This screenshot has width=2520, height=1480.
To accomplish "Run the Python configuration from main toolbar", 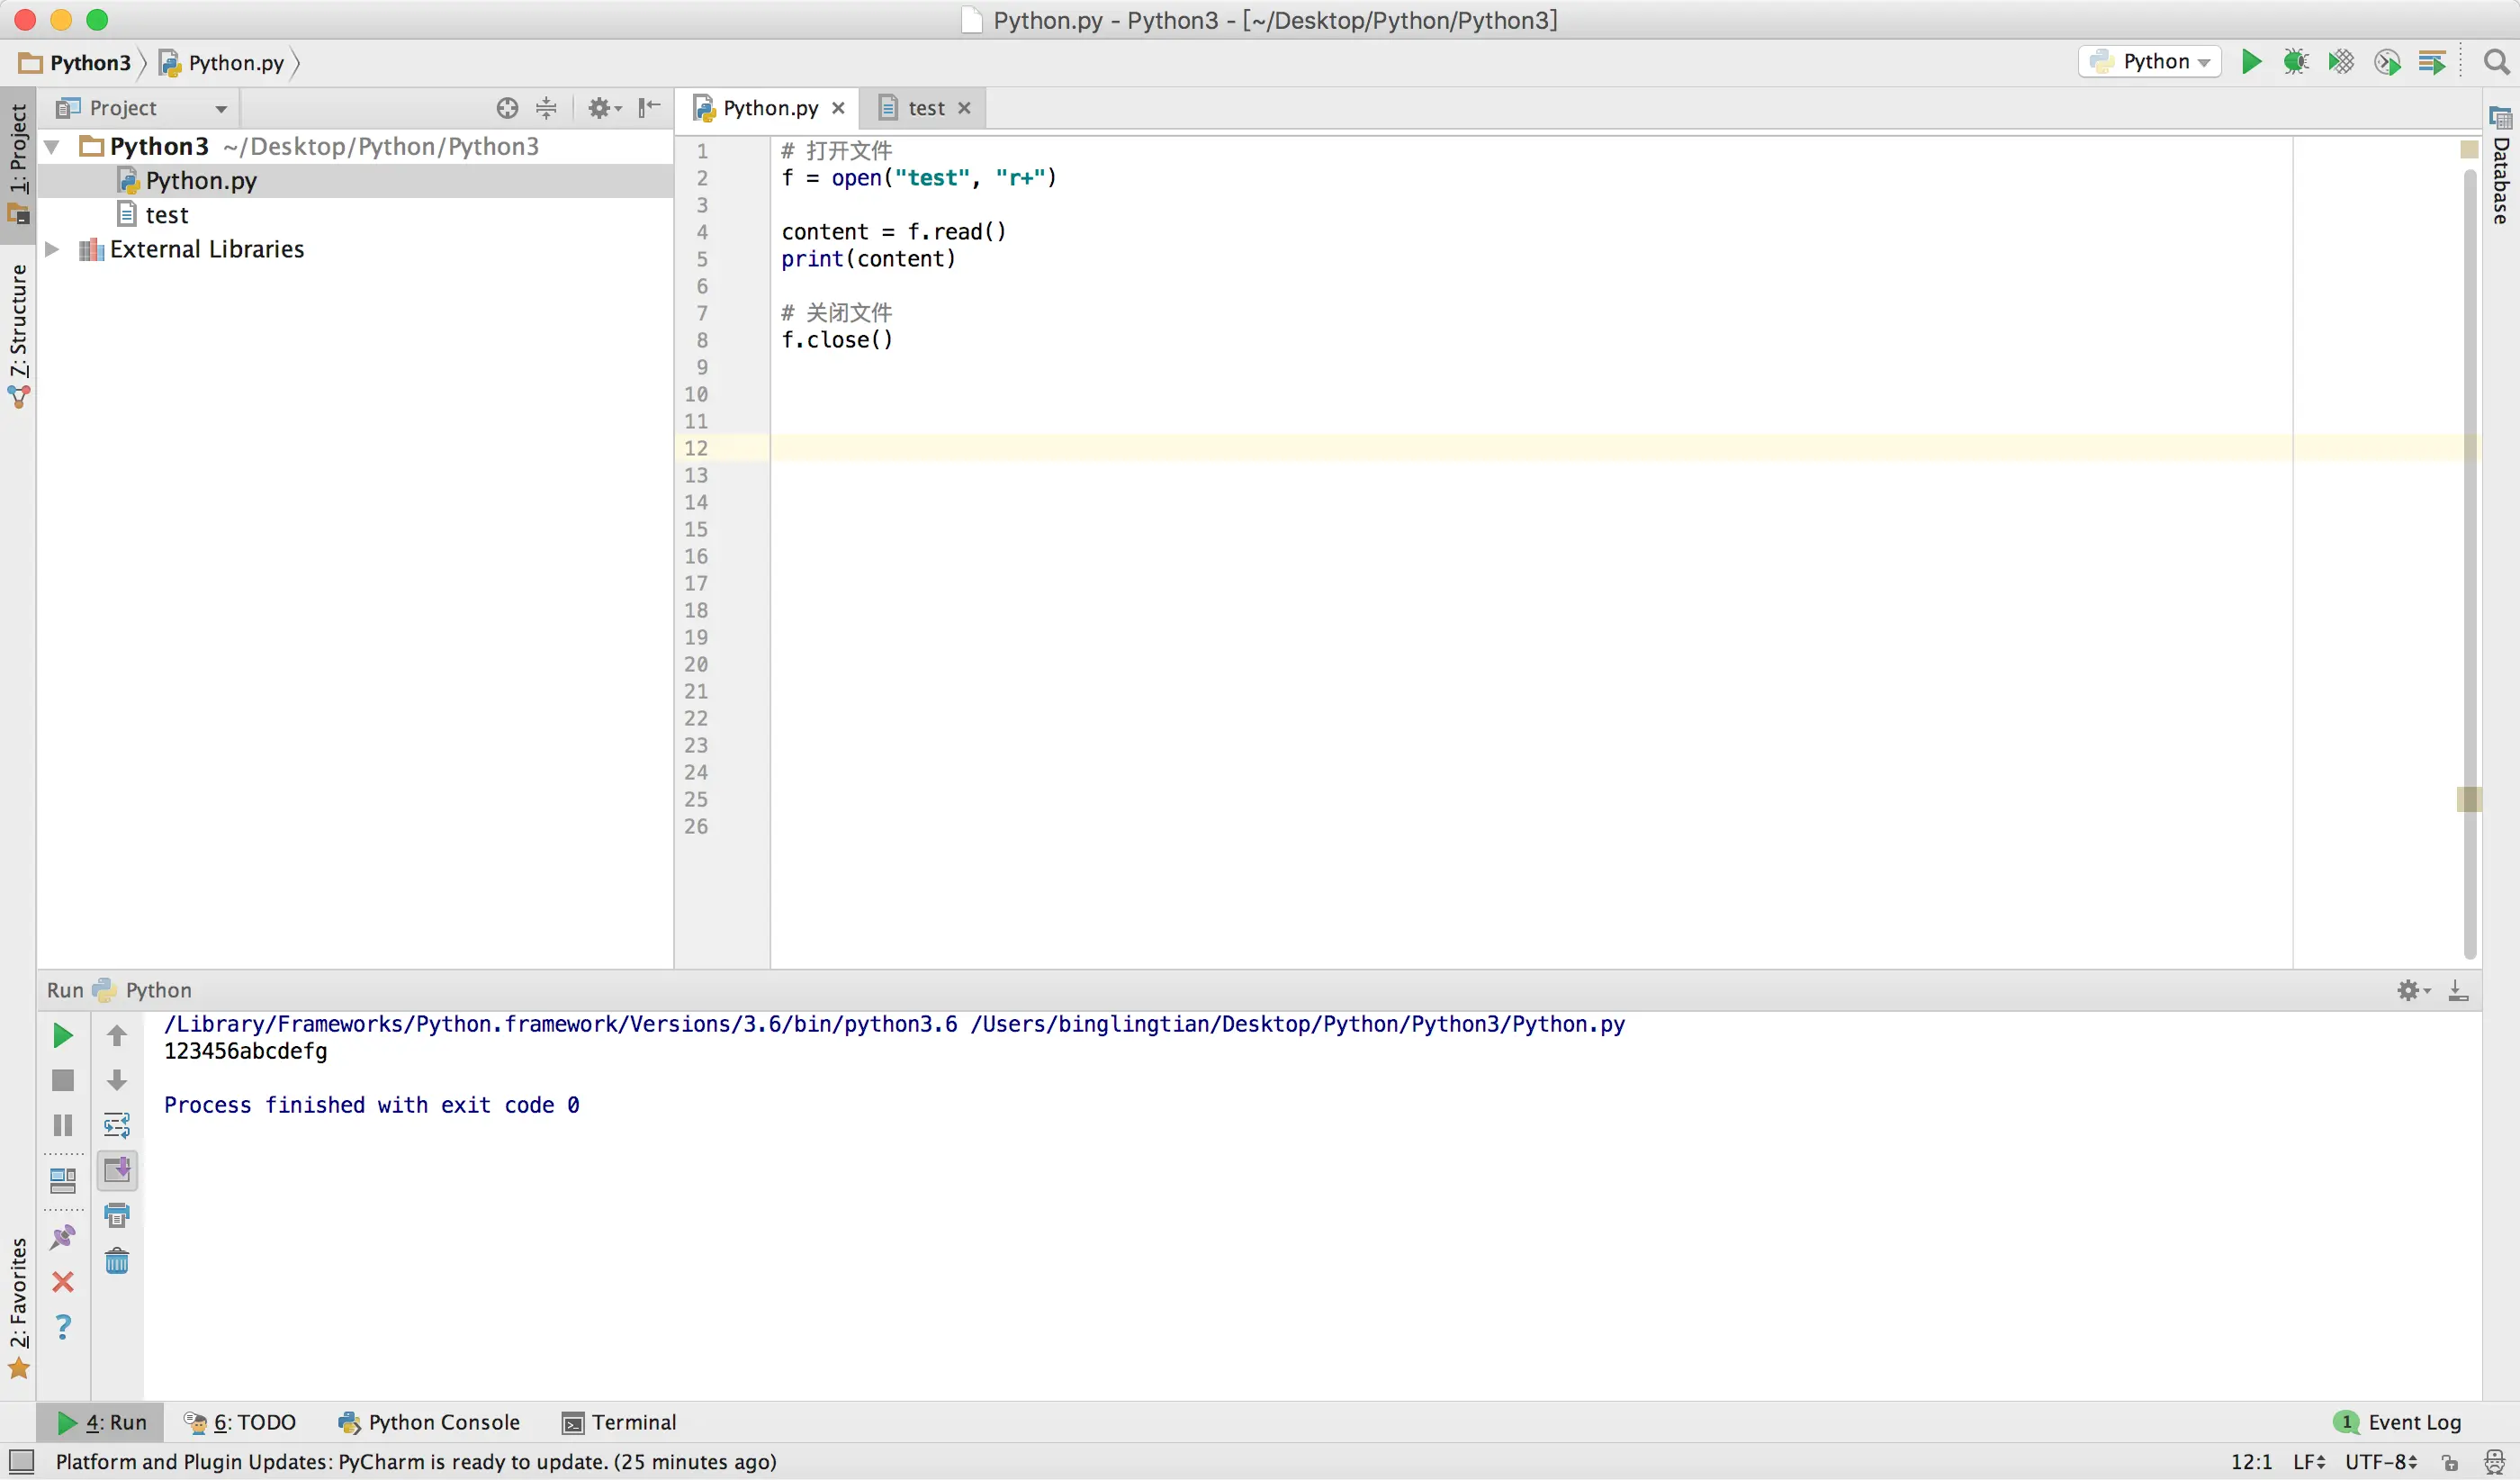I will tap(2251, 62).
